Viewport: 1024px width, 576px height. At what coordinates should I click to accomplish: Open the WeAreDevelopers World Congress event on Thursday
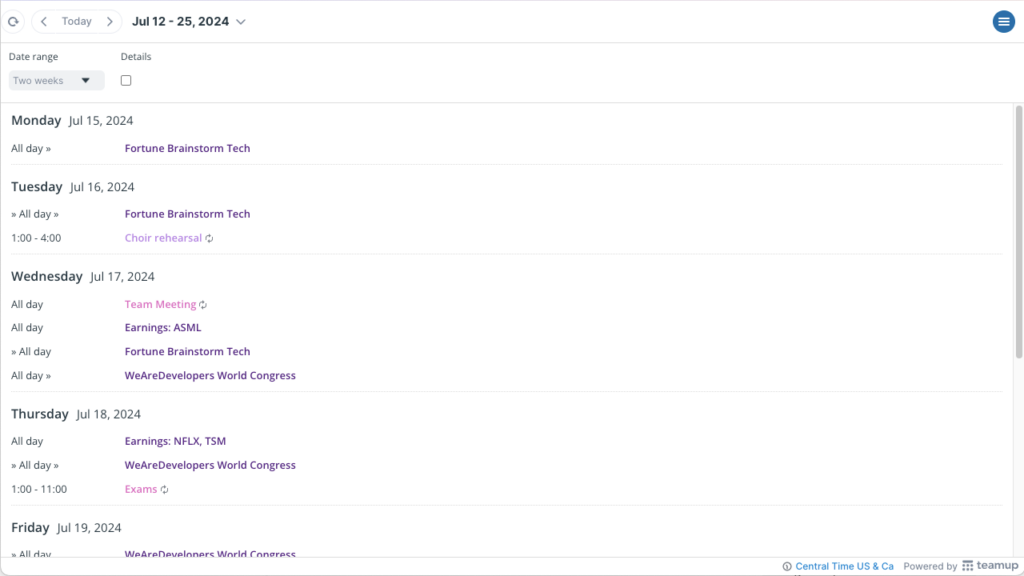(210, 465)
